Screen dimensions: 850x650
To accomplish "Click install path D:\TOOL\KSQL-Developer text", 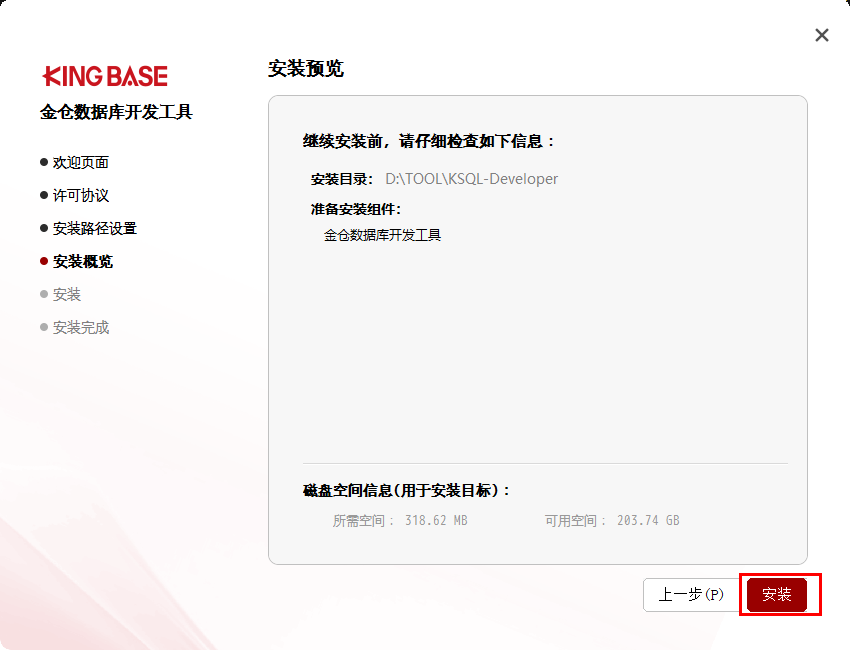I will (x=471, y=179).
